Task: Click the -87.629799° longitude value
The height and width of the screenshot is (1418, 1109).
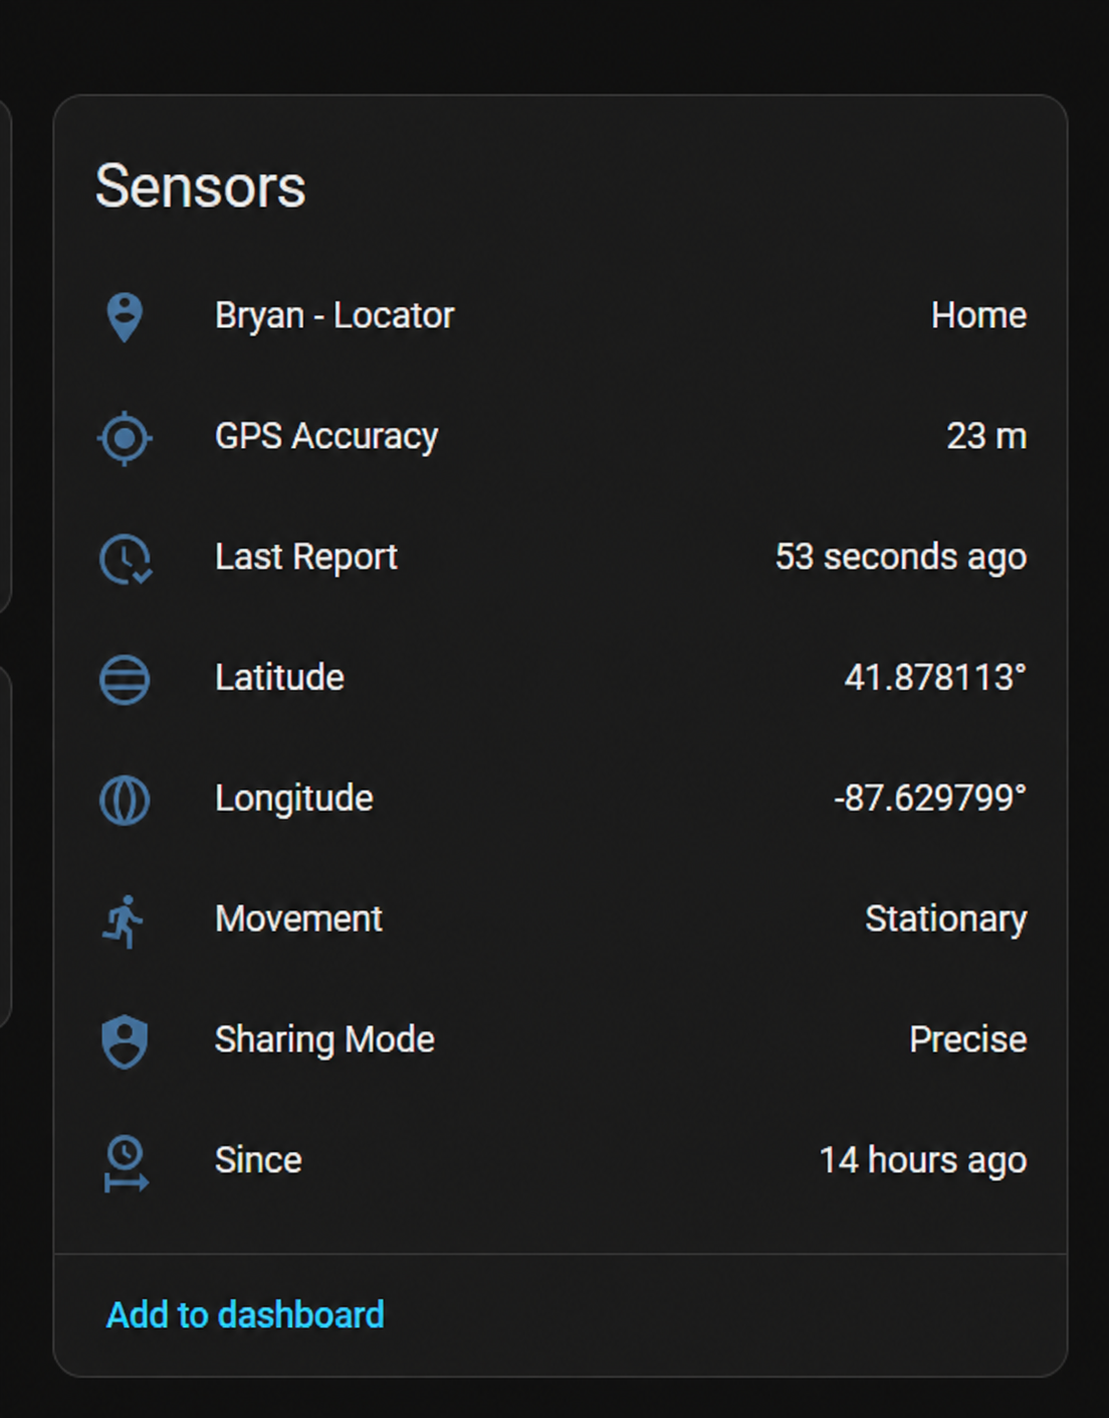Action: [930, 799]
